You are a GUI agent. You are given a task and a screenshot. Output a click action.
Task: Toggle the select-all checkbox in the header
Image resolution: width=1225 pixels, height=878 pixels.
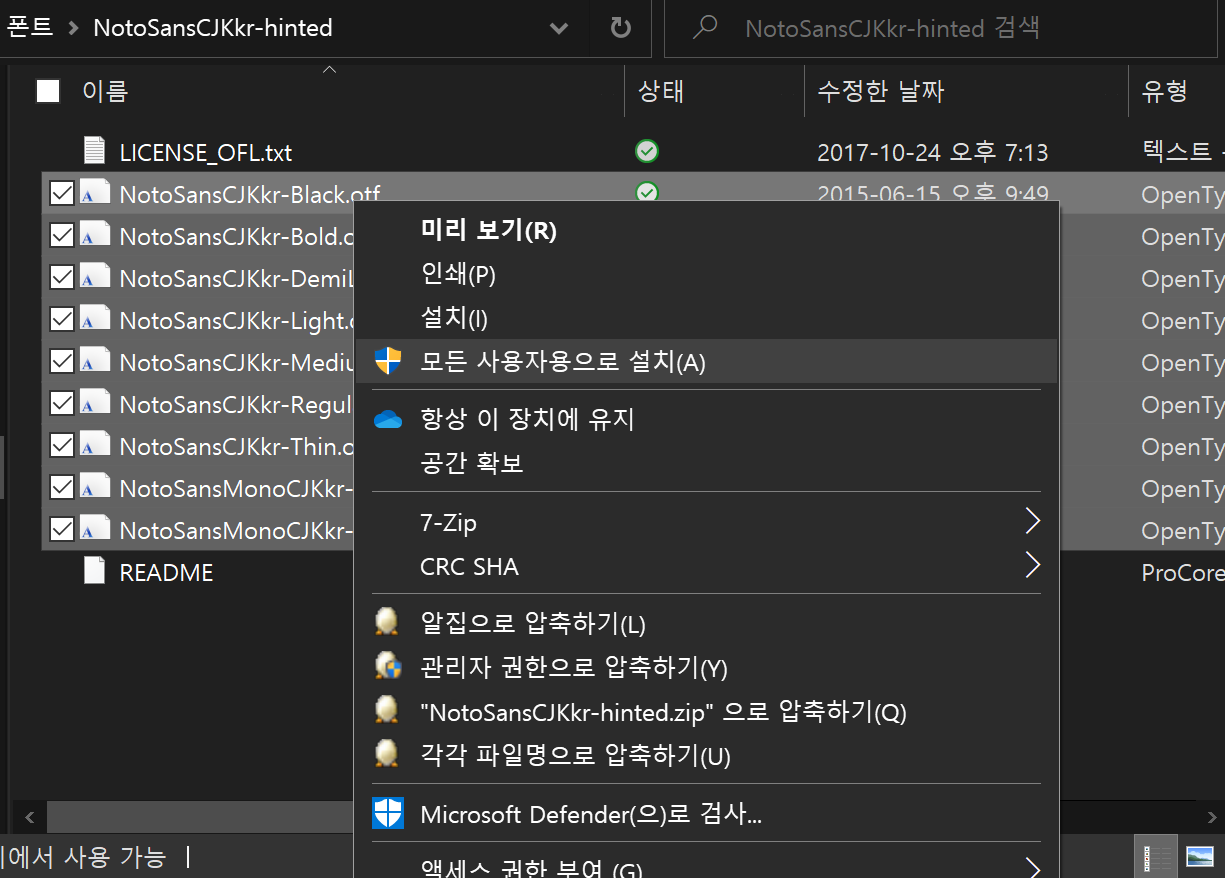point(47,91)
